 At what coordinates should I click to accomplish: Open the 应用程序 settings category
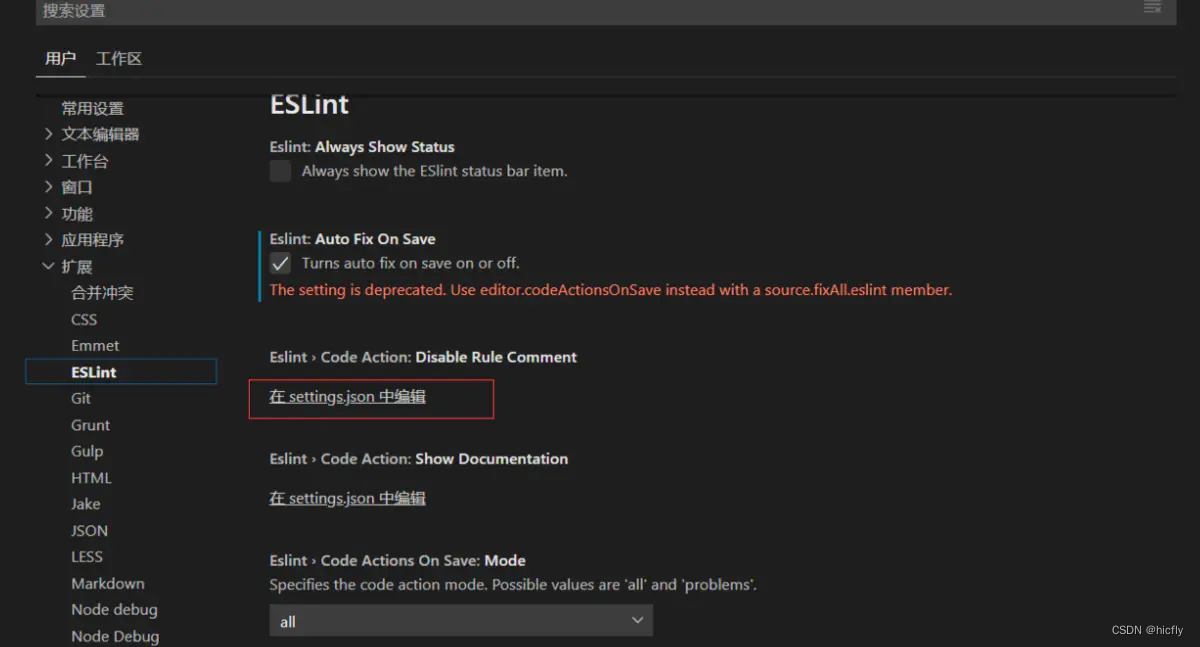coord(93,240)
